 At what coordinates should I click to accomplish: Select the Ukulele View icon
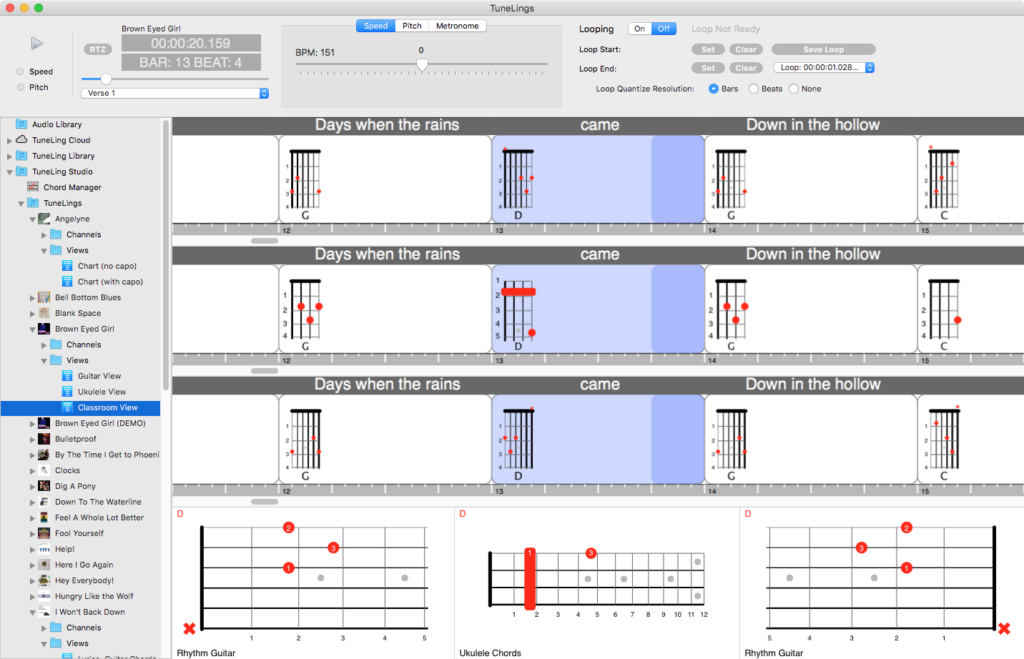(67, 392)
